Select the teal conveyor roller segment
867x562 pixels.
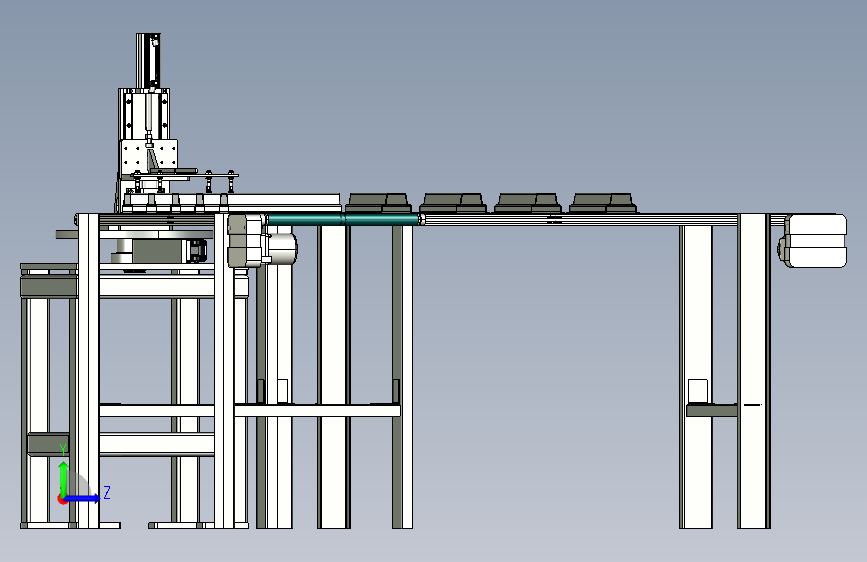(343, 220)
